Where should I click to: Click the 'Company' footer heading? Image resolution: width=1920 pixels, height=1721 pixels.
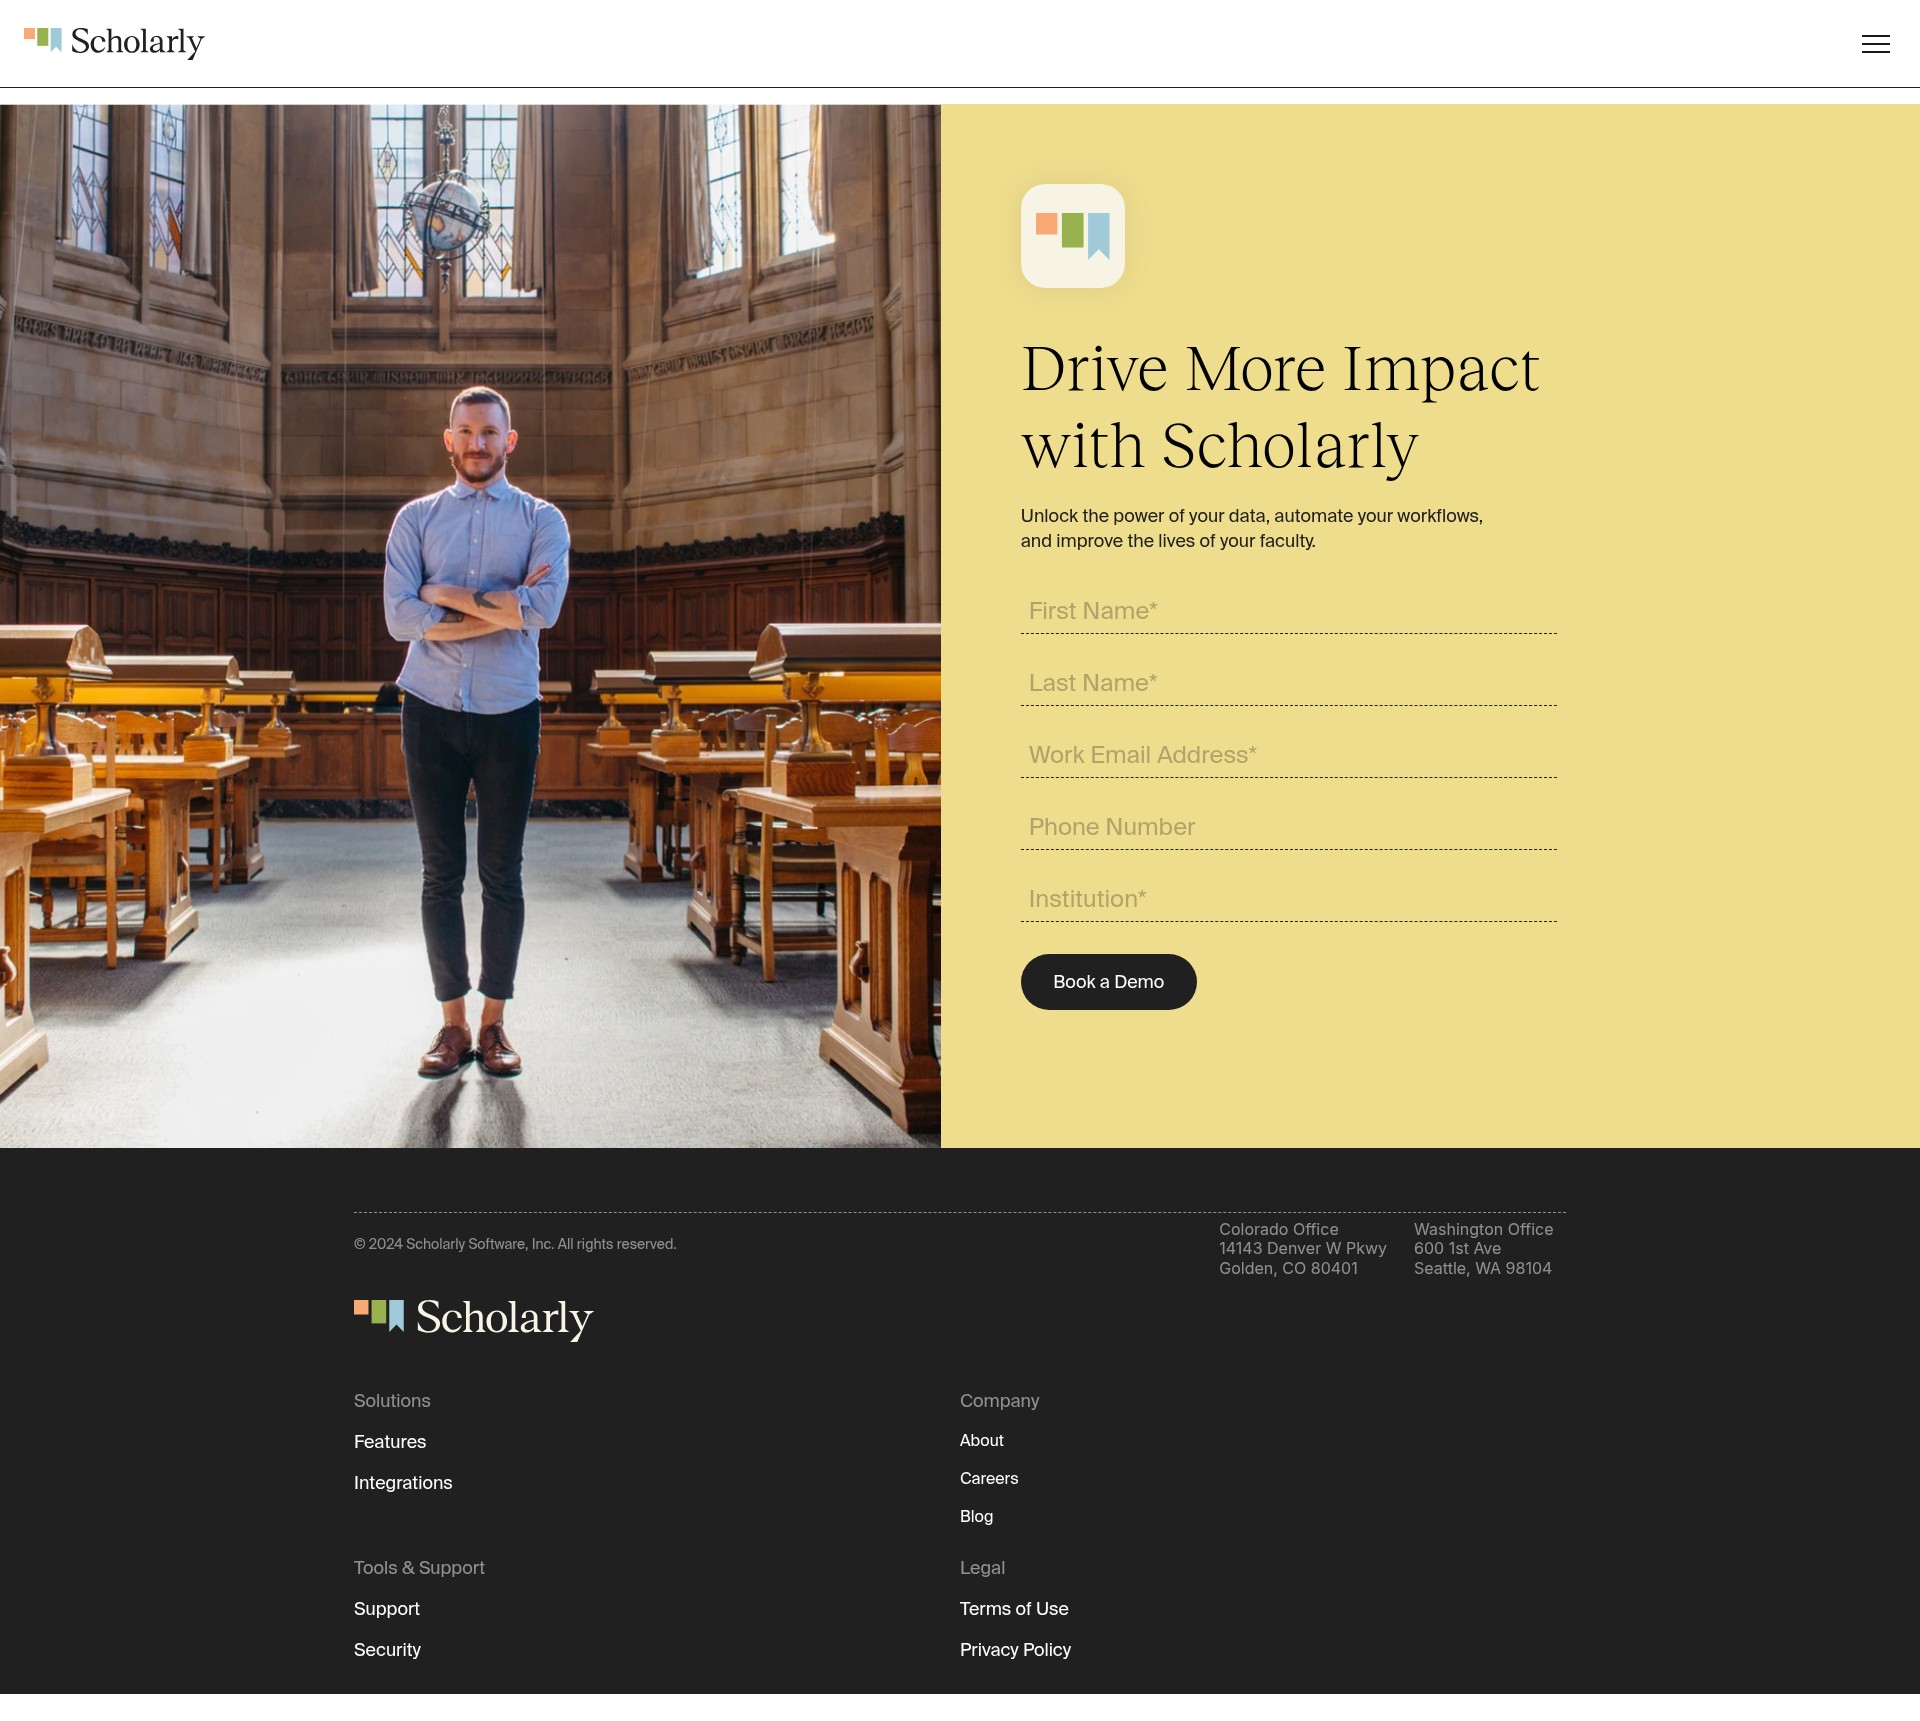[x=999, y=1401]
